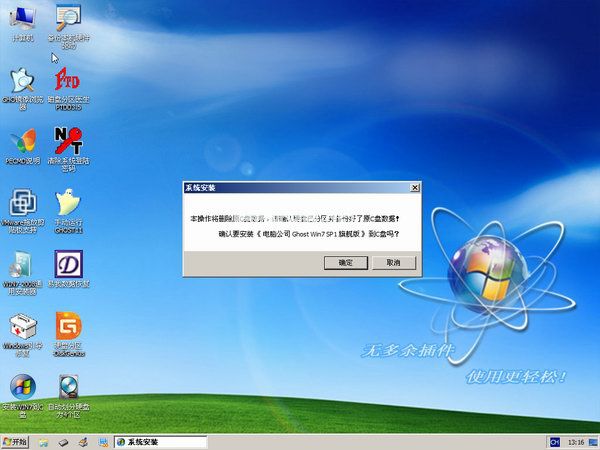Close the 系统安装 dialog with the X
Screen dimensions: 600x450
tap(415, 187)
